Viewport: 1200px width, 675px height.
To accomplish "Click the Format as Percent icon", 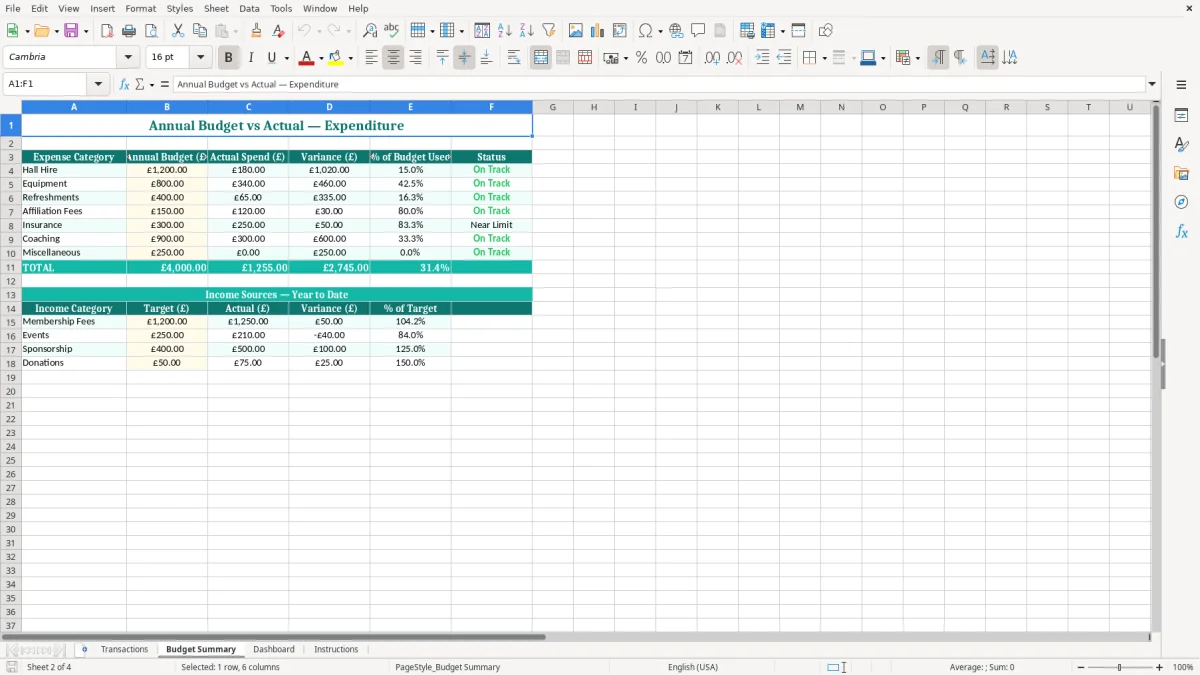I will click(641, 58).
